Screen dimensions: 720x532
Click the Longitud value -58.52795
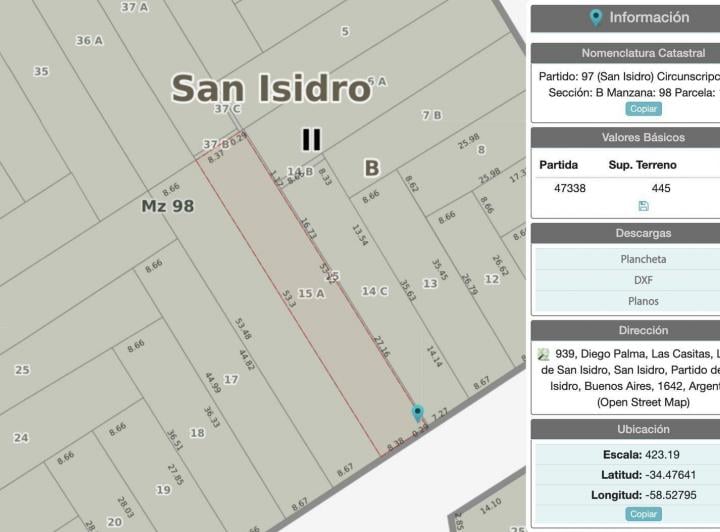670,495
